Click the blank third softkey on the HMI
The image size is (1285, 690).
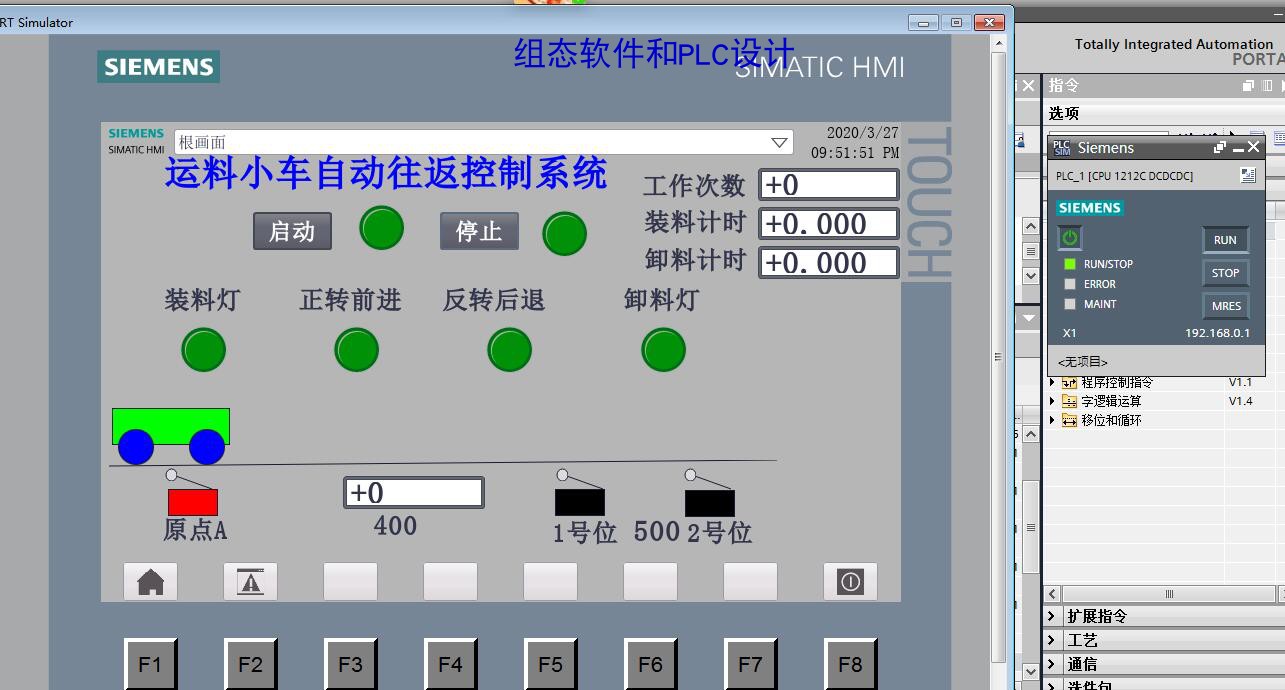tap(350, 581)
